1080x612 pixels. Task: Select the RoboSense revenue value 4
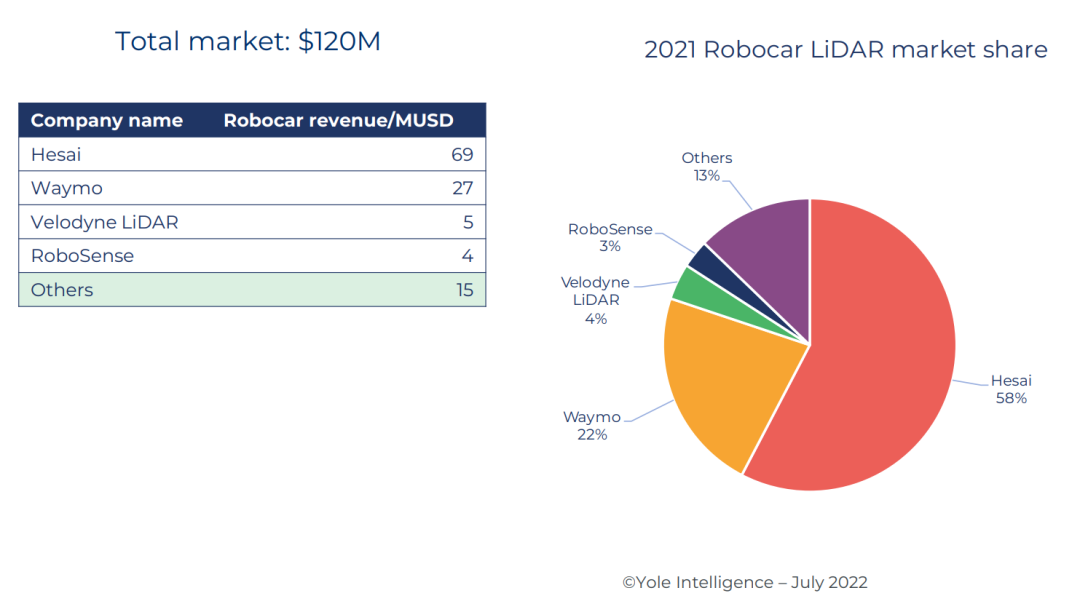tap(467, 256)
